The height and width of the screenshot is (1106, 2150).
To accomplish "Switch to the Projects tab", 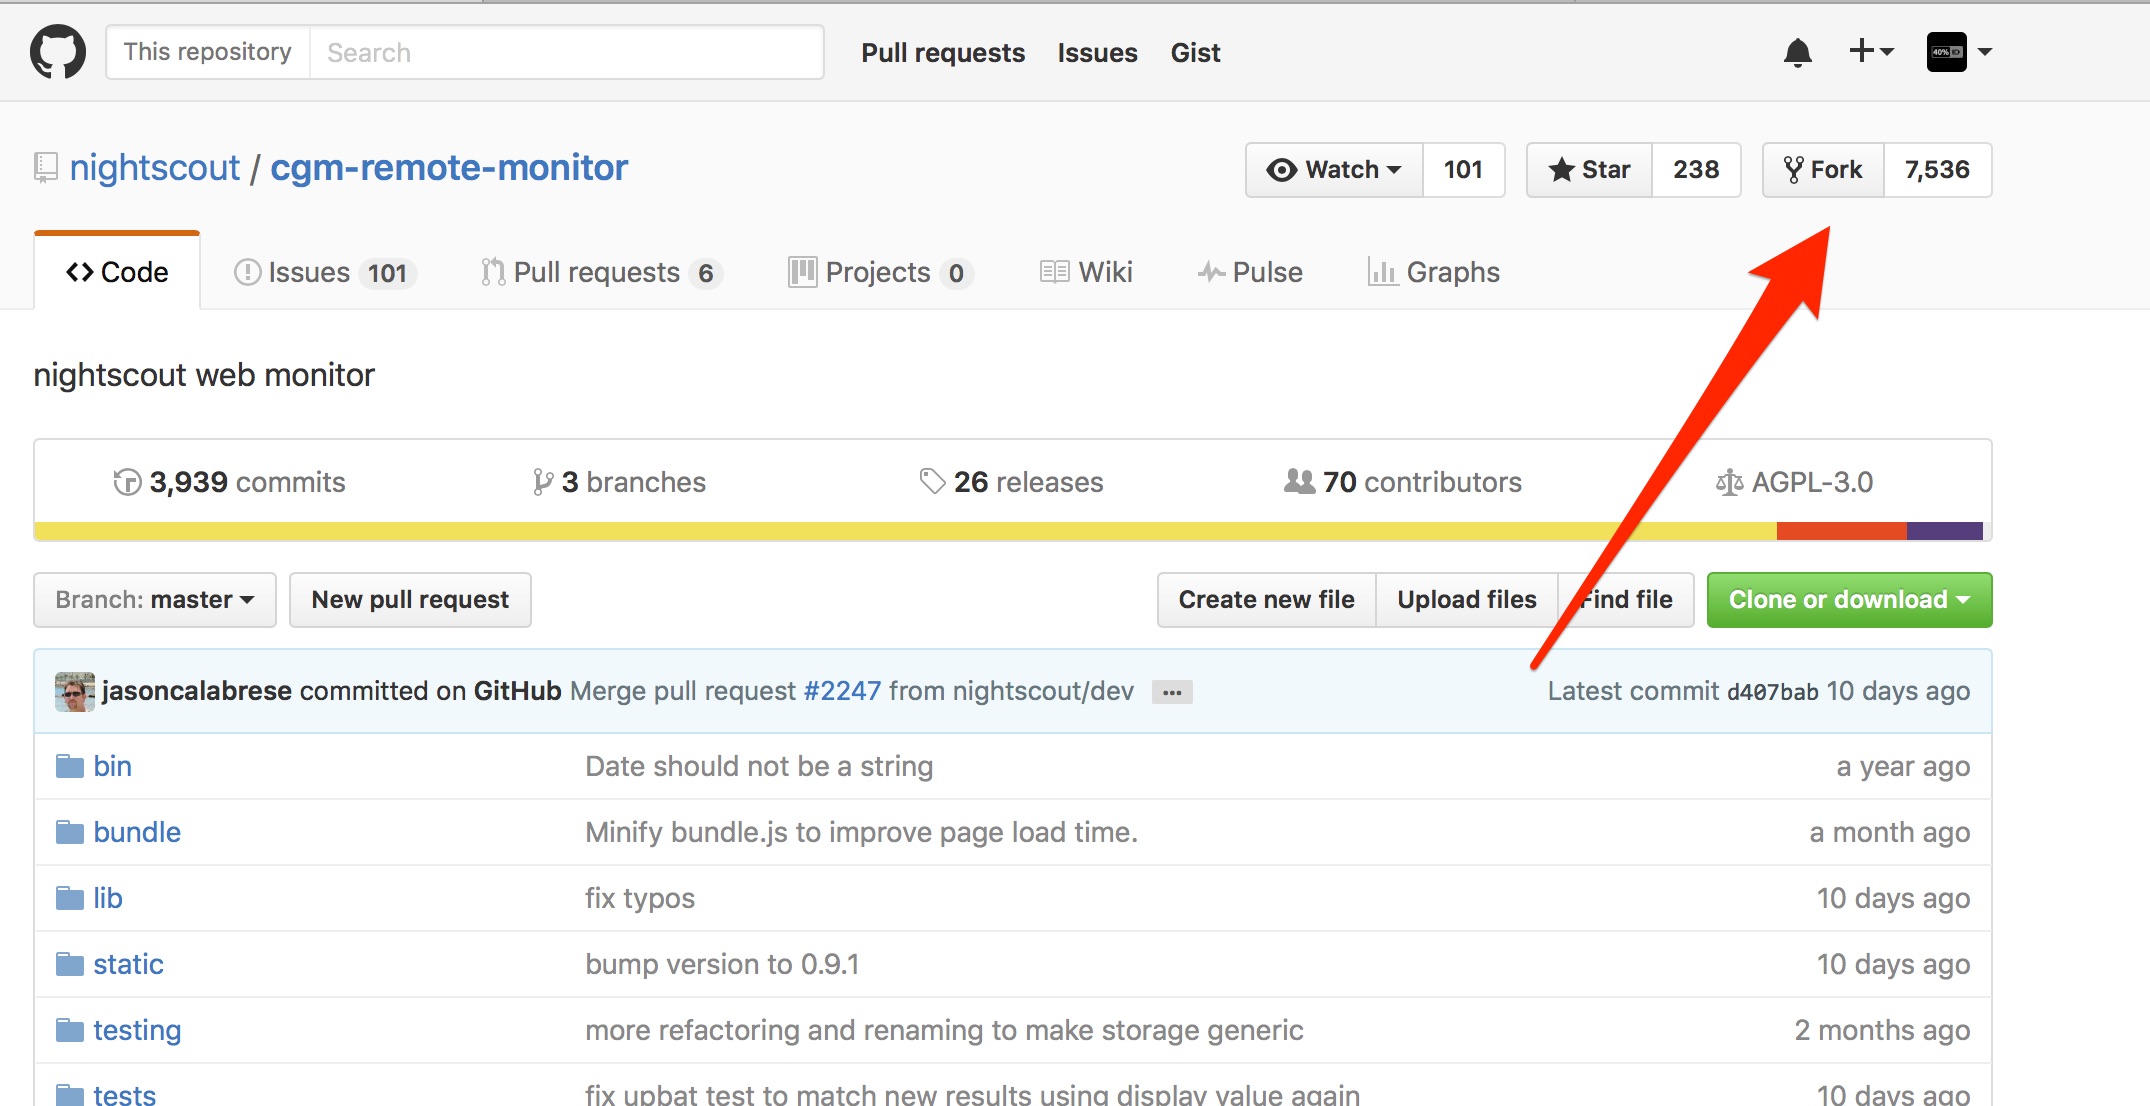I will [880, 272].
